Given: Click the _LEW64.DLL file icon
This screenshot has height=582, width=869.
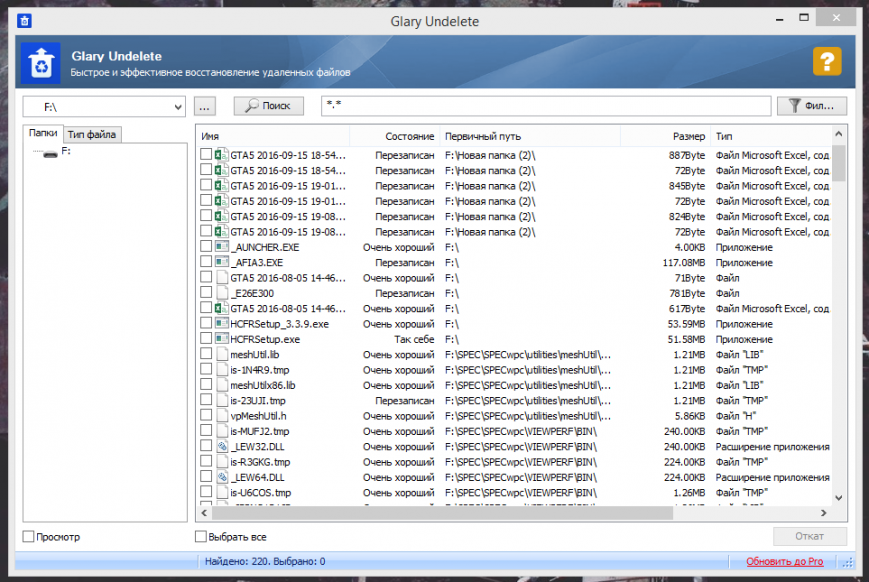Looking at the screenshot, I should 222,476.
